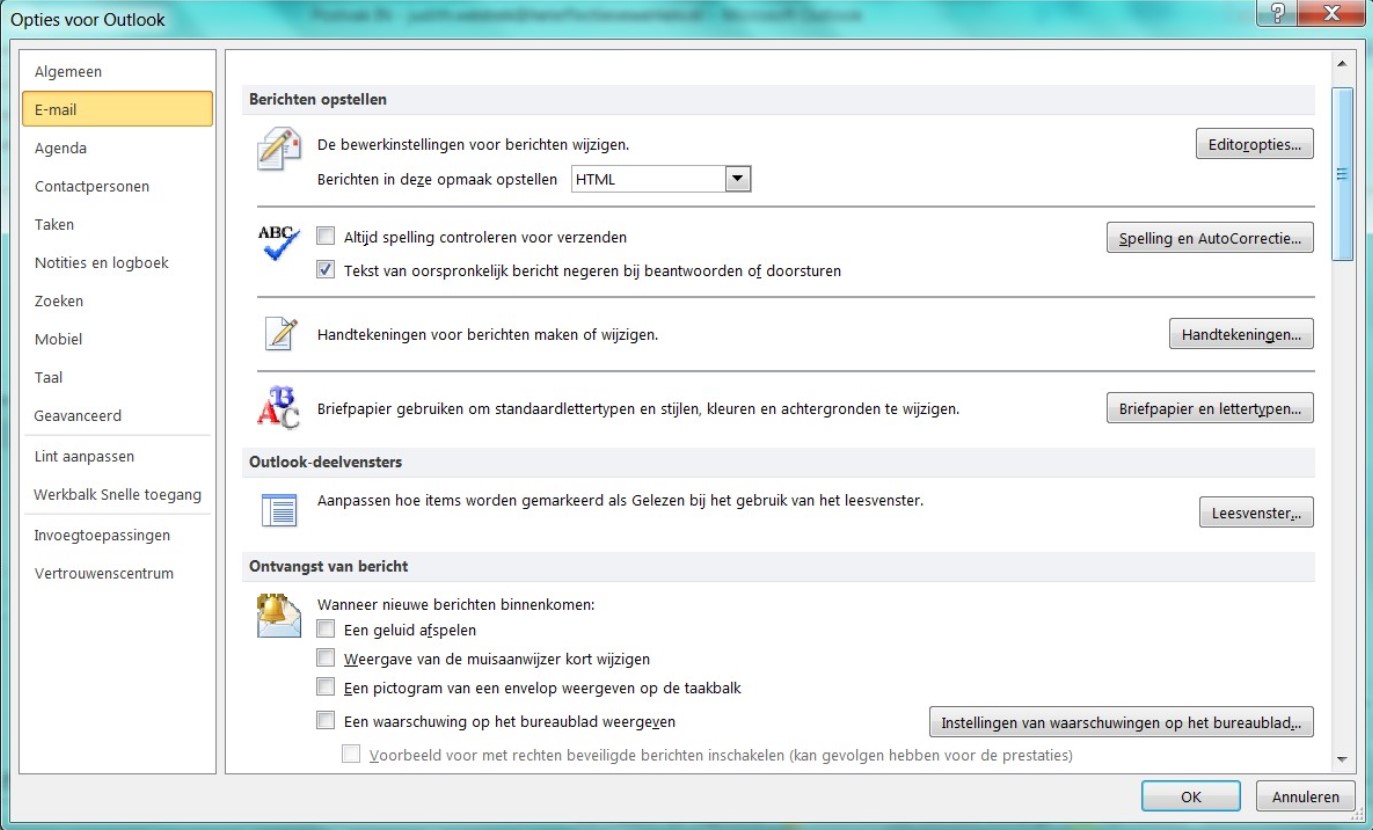
Task: Go to Contactpersonen options
Action: point(118,186)
